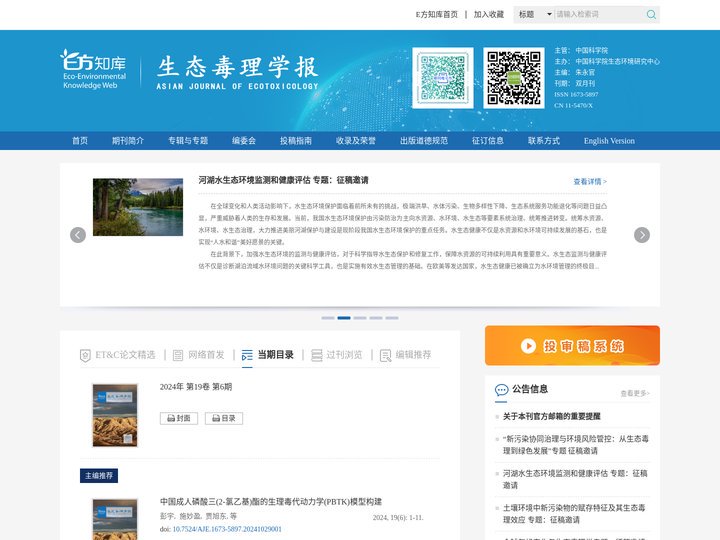Switch to 过刊浏览 tab
Image resolution: width=720 pixels, height=540 pixels.
coord(344,355)
